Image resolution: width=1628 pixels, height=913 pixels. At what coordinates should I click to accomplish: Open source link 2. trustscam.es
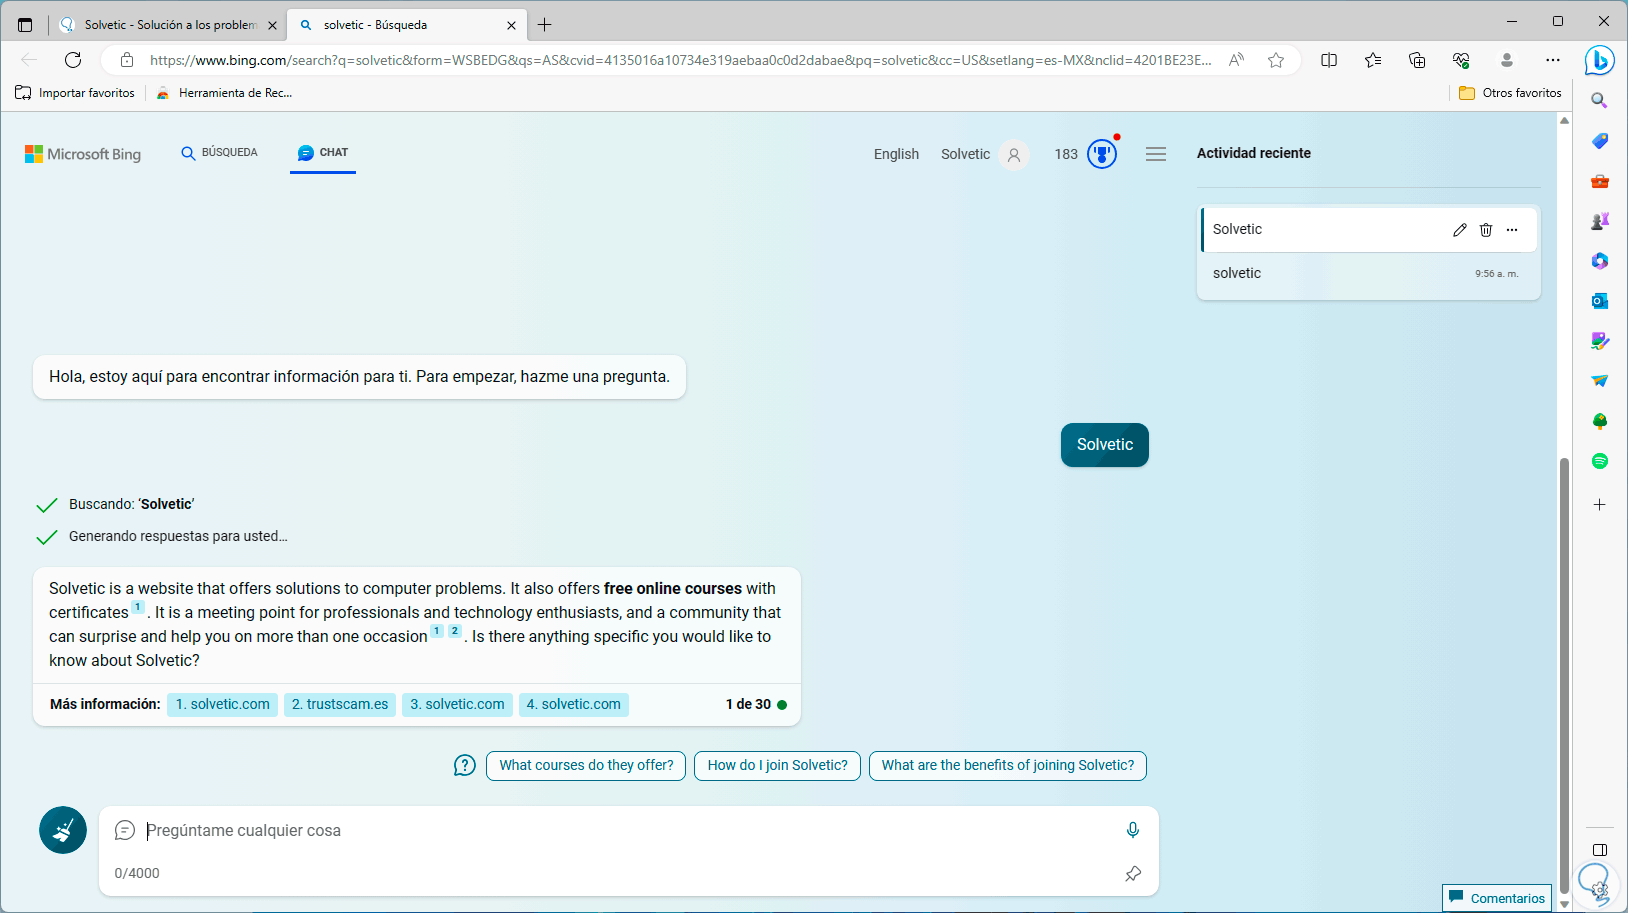[340, 705]
